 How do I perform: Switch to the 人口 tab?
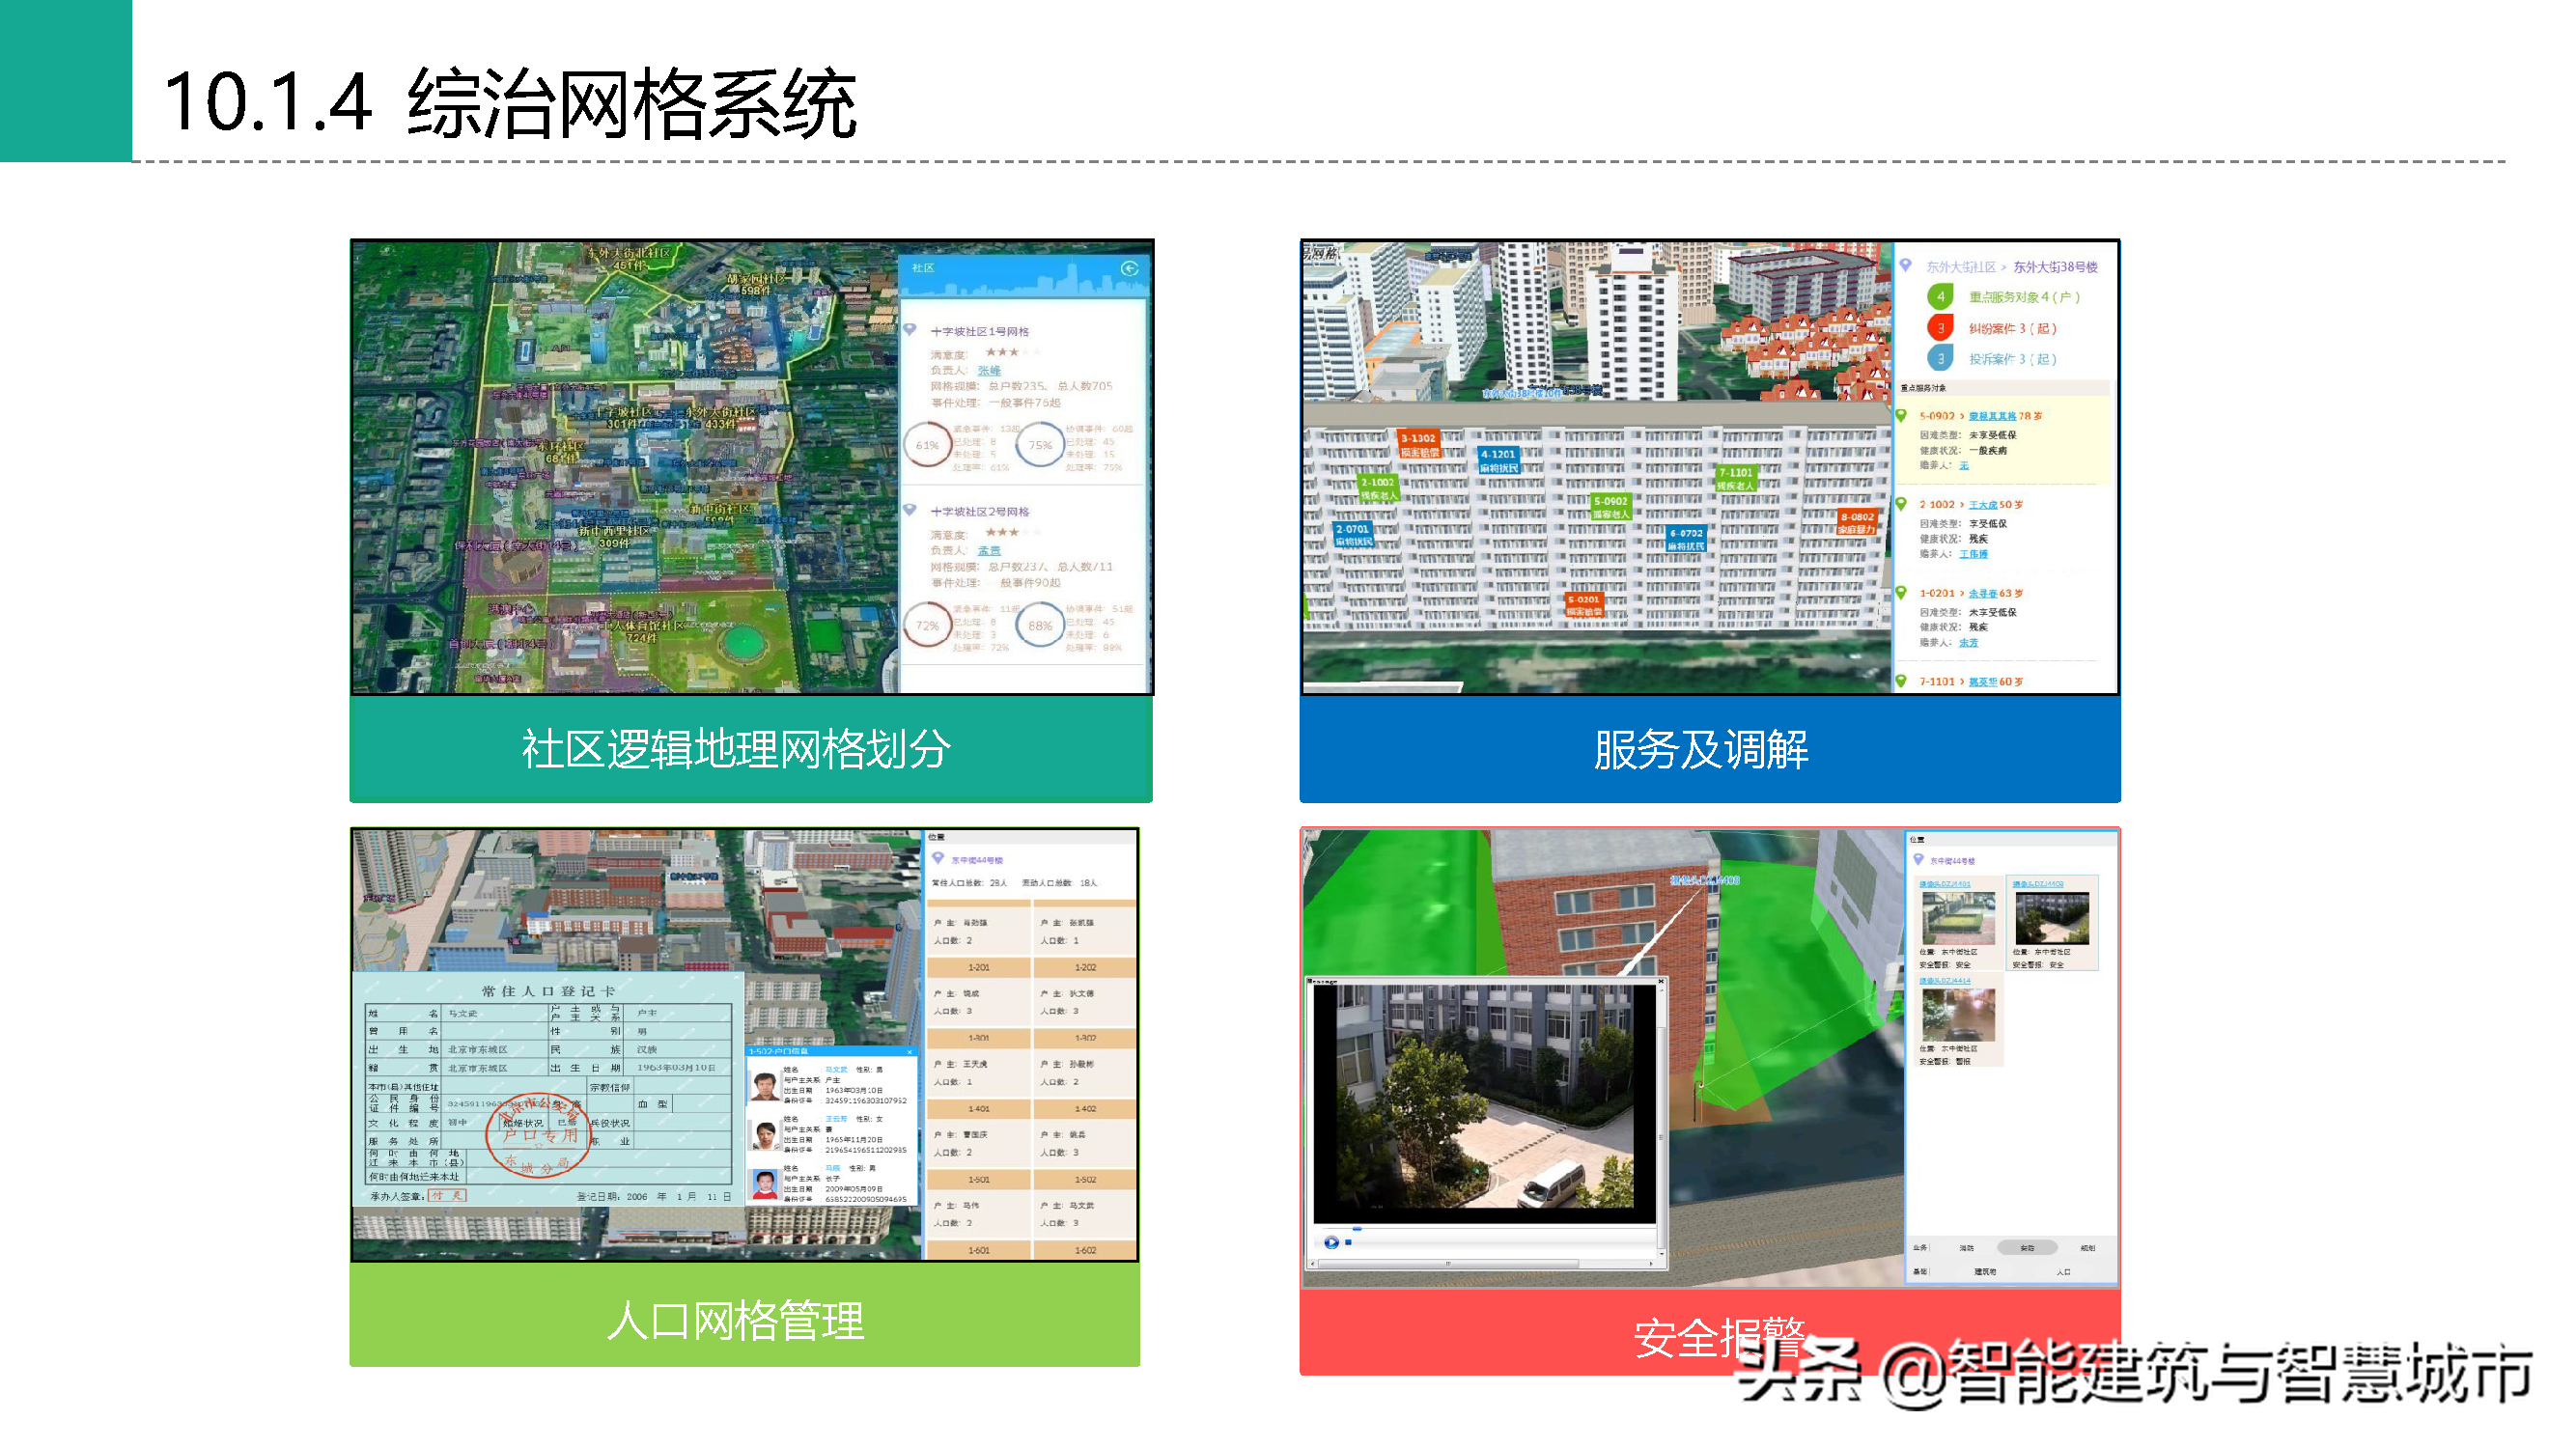coord(2063,1272)
